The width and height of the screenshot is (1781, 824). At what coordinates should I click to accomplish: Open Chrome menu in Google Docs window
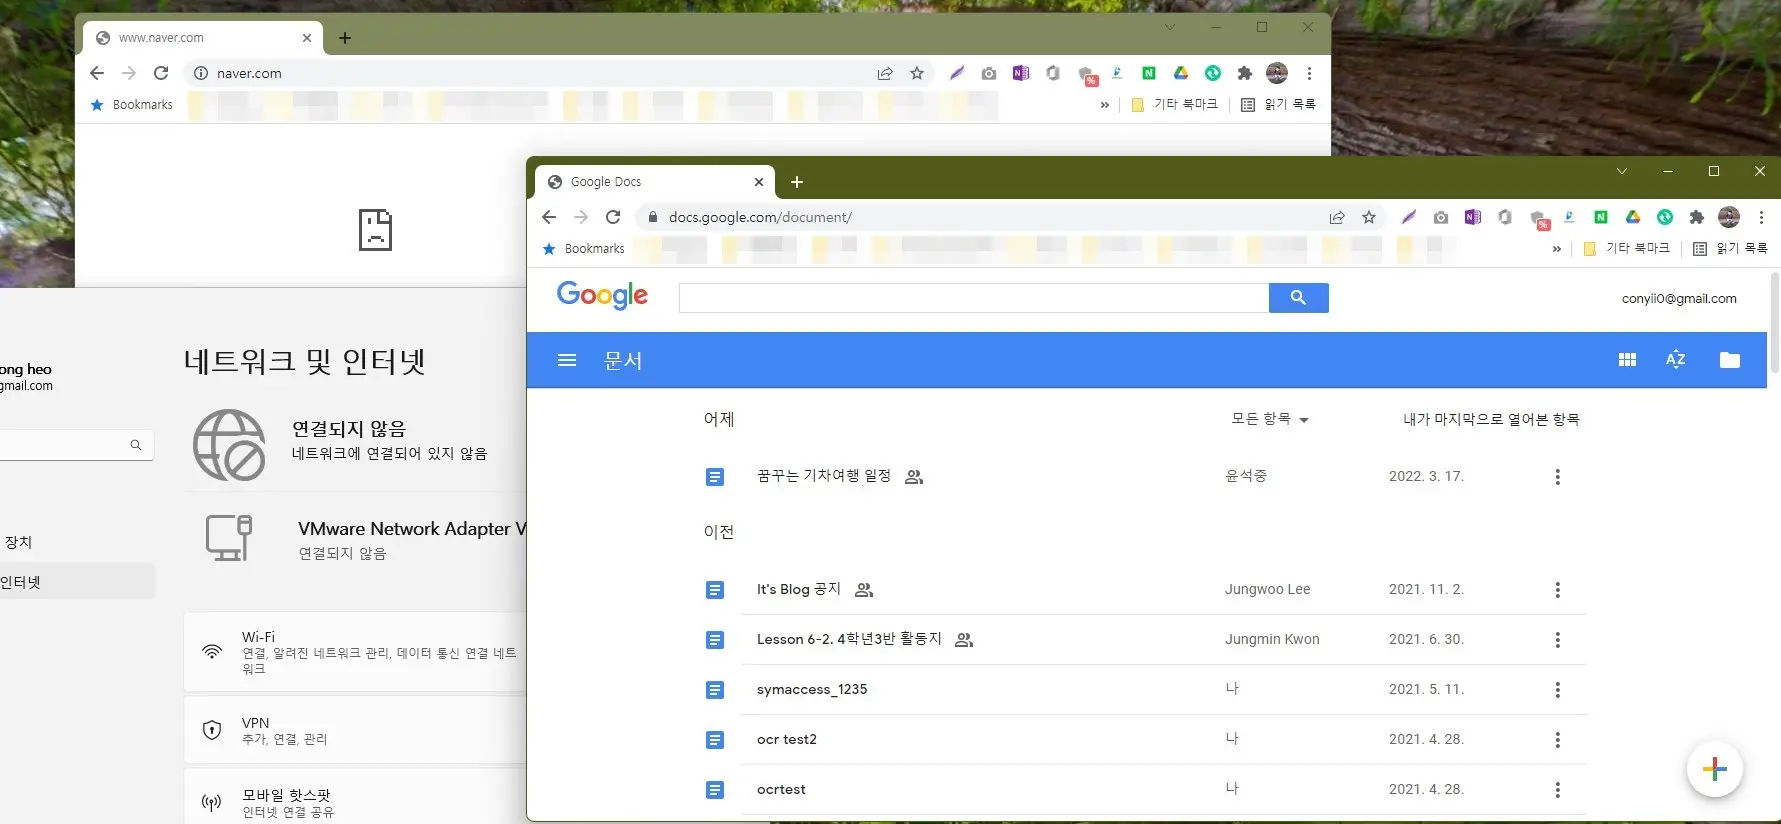(x=1761, y=217)
